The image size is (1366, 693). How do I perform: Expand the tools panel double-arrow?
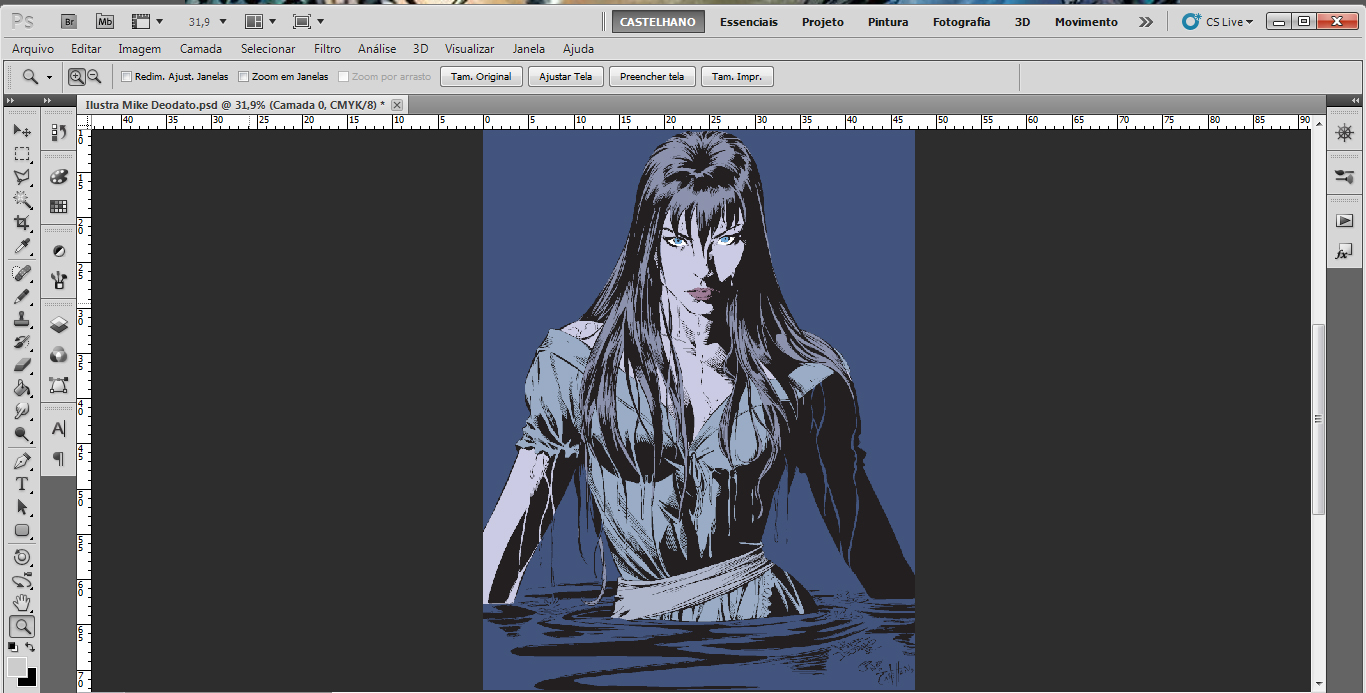(x=12, y=101)
